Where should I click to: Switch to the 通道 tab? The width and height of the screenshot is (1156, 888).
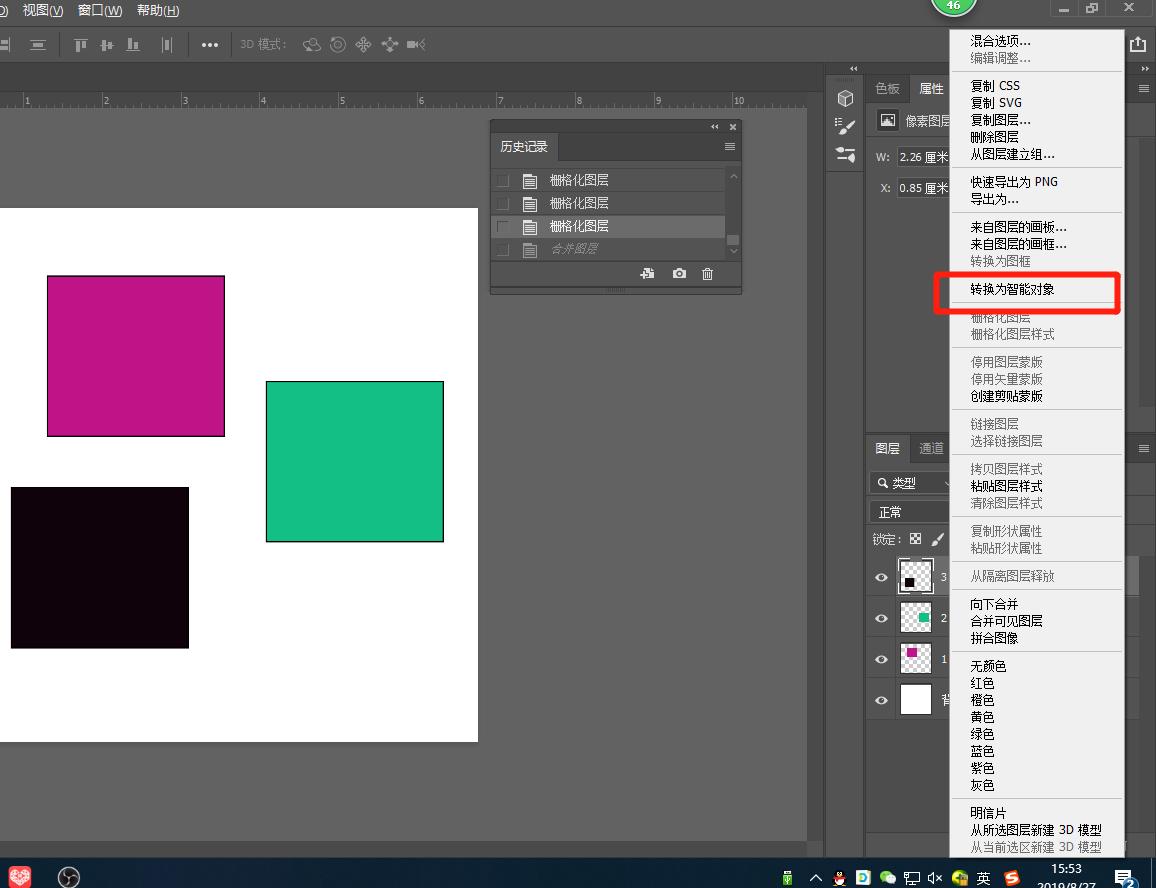click(931, 449)
